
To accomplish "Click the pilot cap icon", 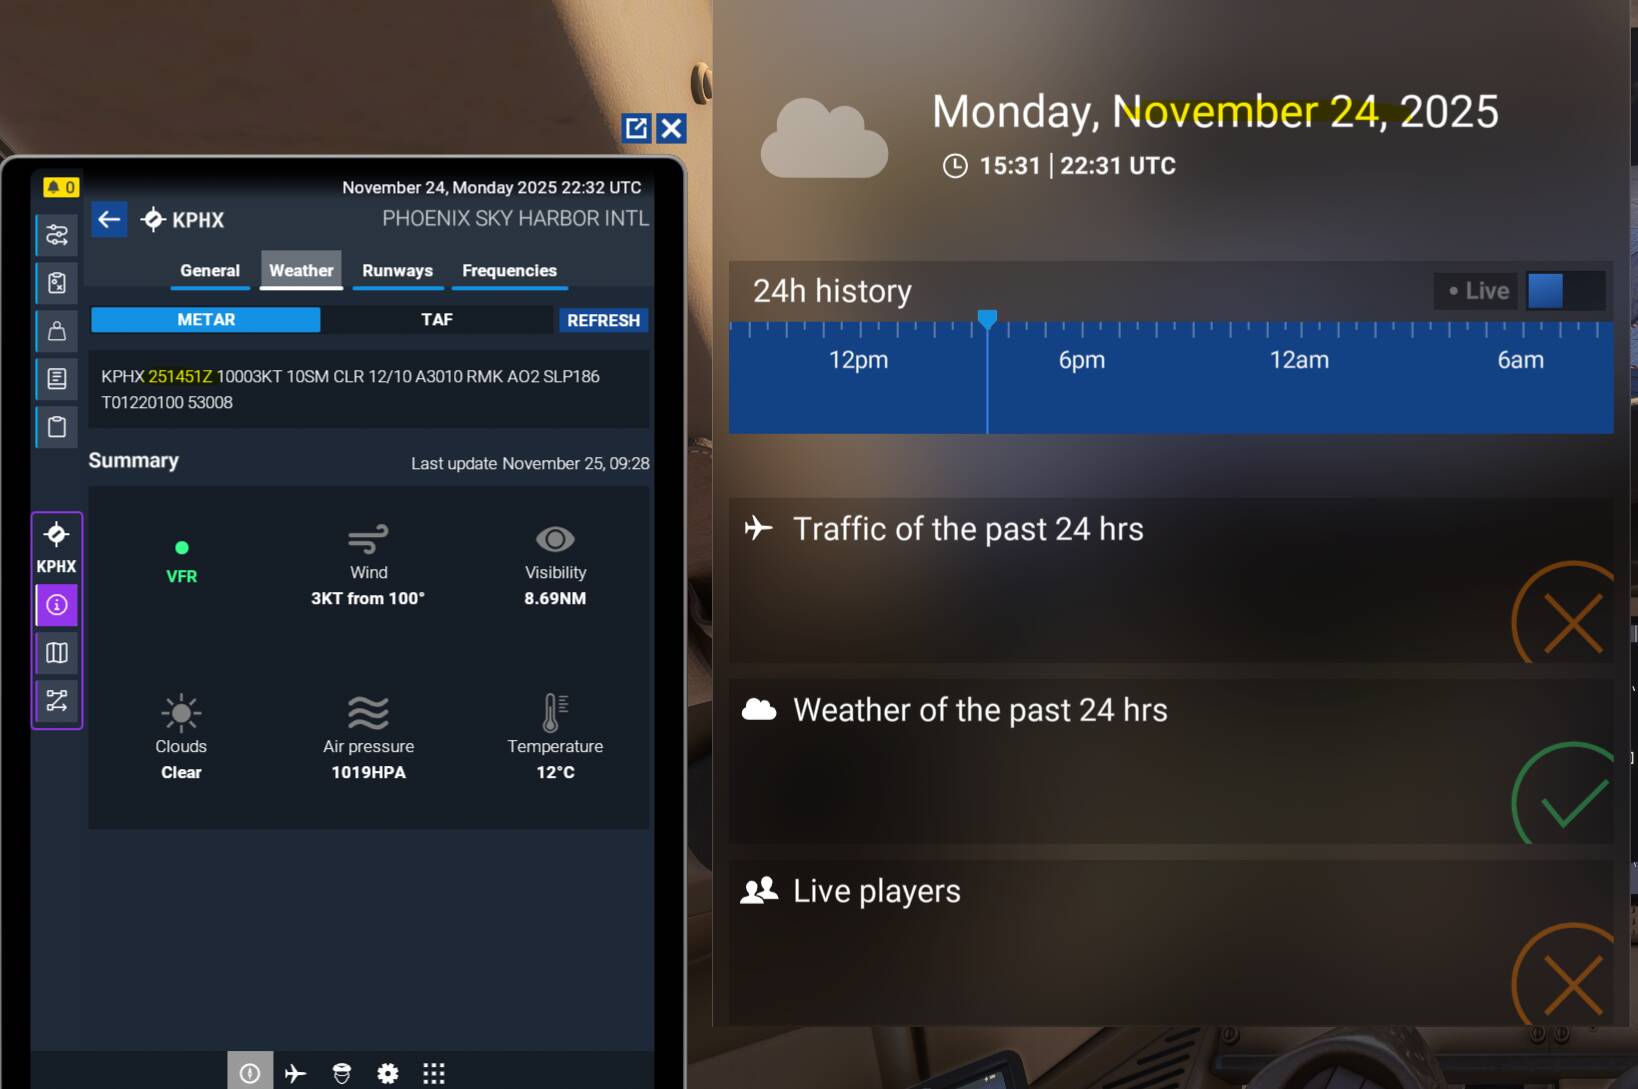I will point(342,1073).
